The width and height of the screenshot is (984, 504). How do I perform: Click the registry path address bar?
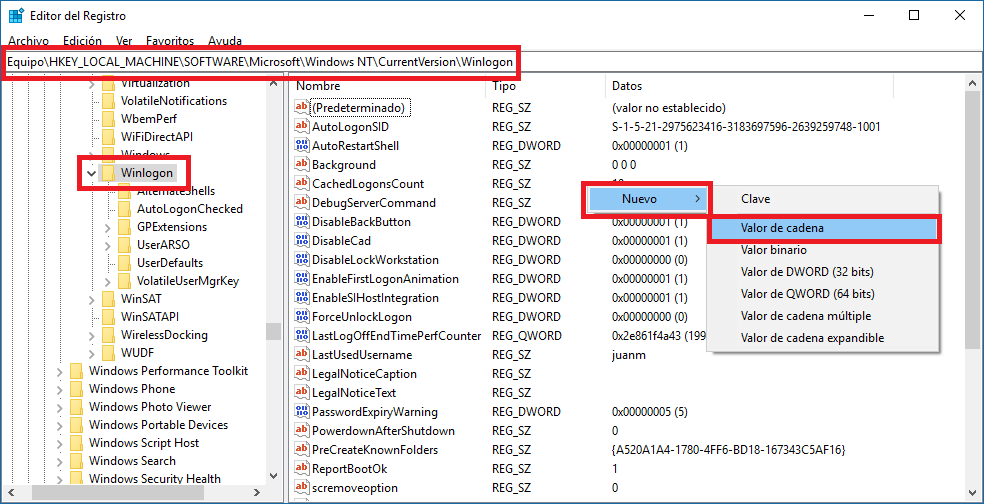492,62
